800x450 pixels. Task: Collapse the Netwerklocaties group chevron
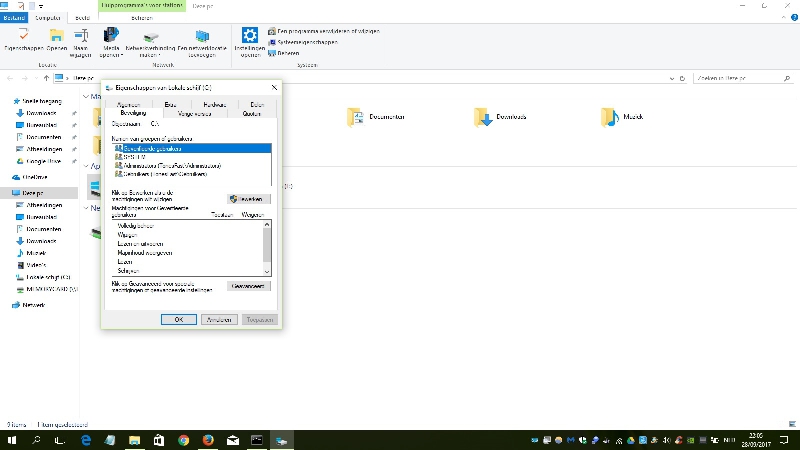85,208
